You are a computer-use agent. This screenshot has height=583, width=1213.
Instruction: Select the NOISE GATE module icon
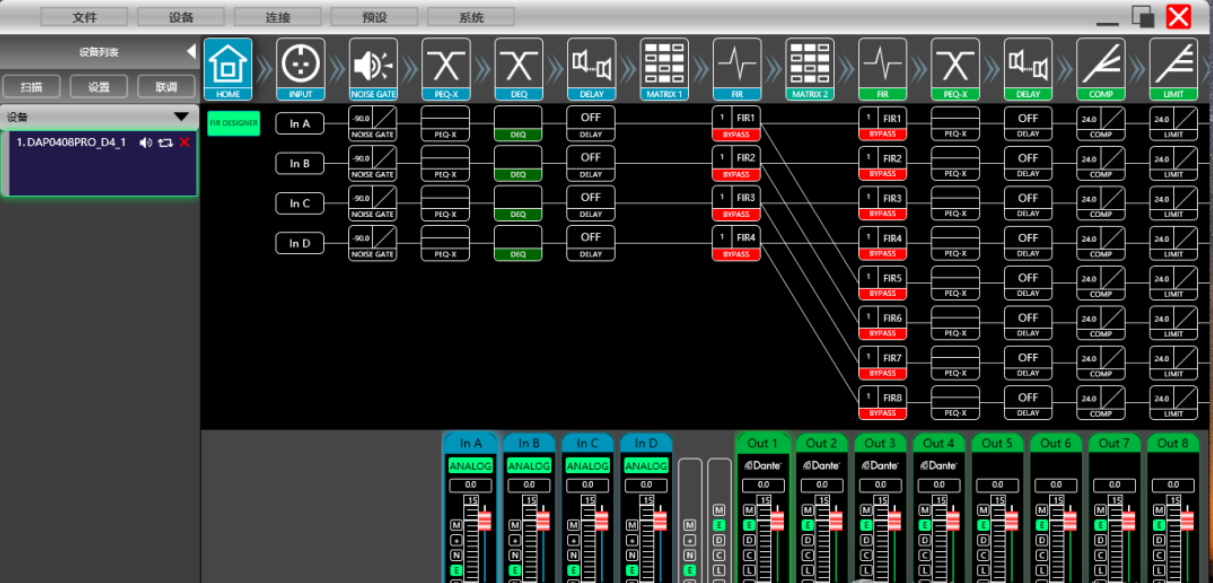pyautogui.click(x=373, y=66)
